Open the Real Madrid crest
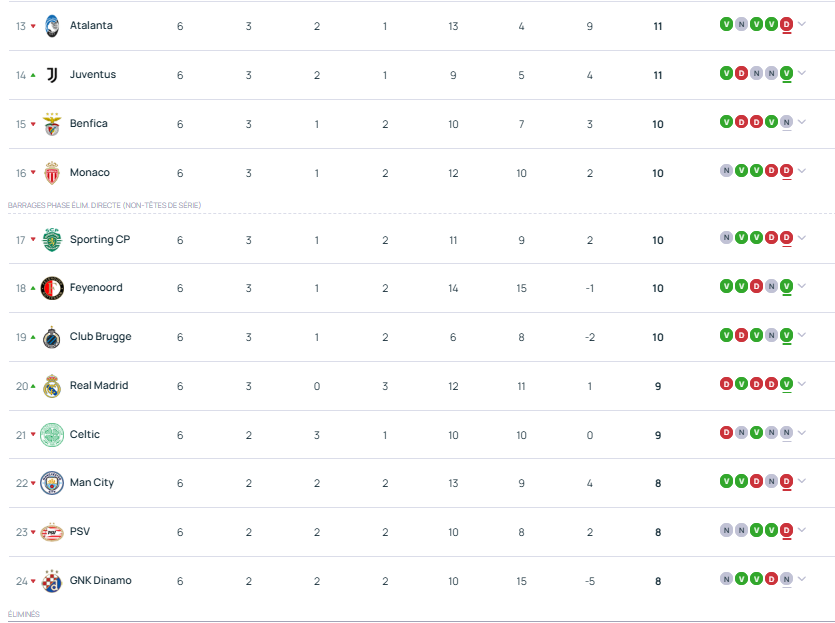This screenshot has height=623, width=835. [x=52, y=386]
